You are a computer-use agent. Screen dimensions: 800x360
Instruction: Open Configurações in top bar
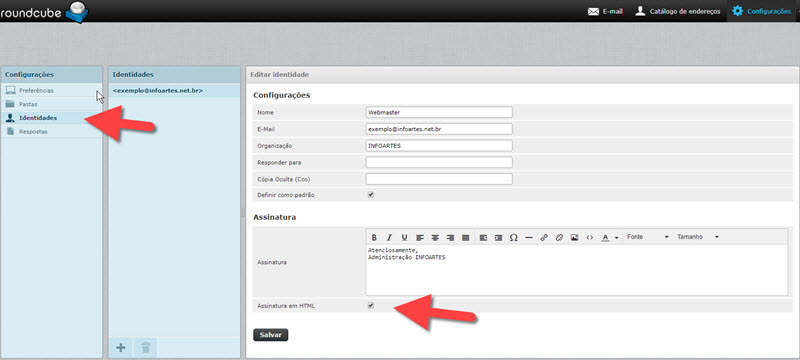[762, 11]
